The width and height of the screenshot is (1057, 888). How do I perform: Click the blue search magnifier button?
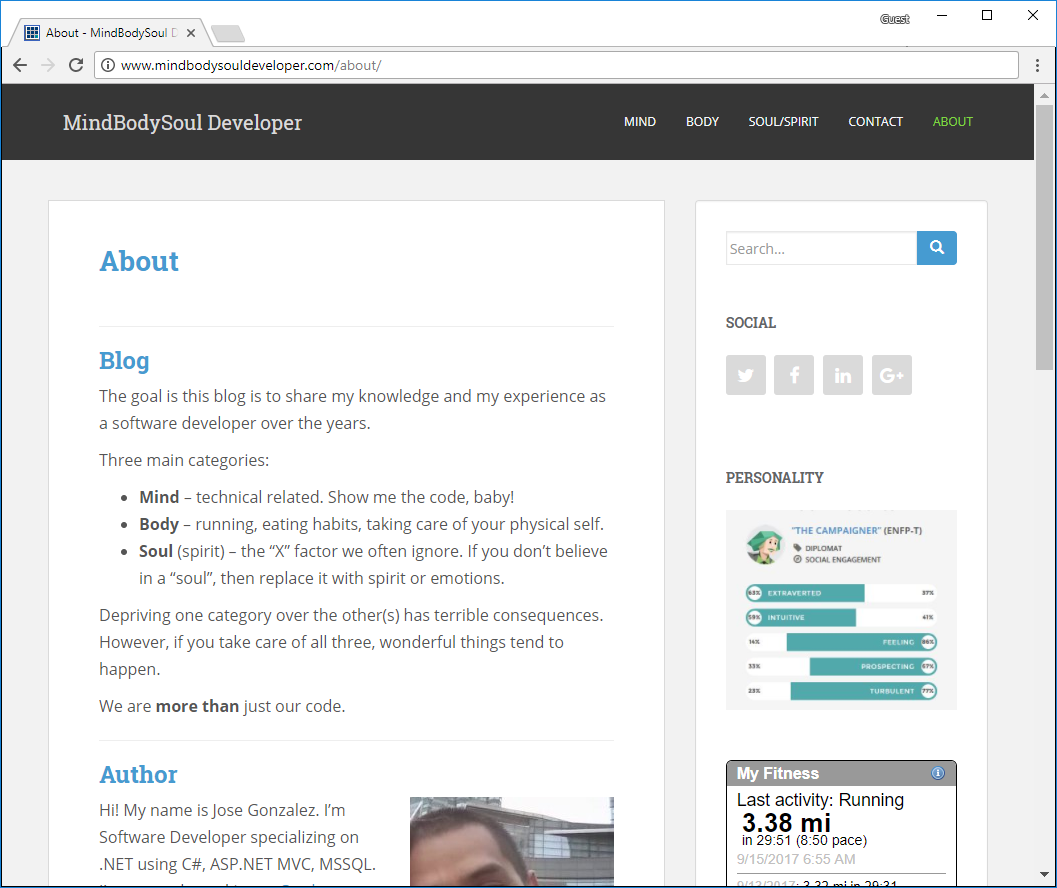point(936,248)
